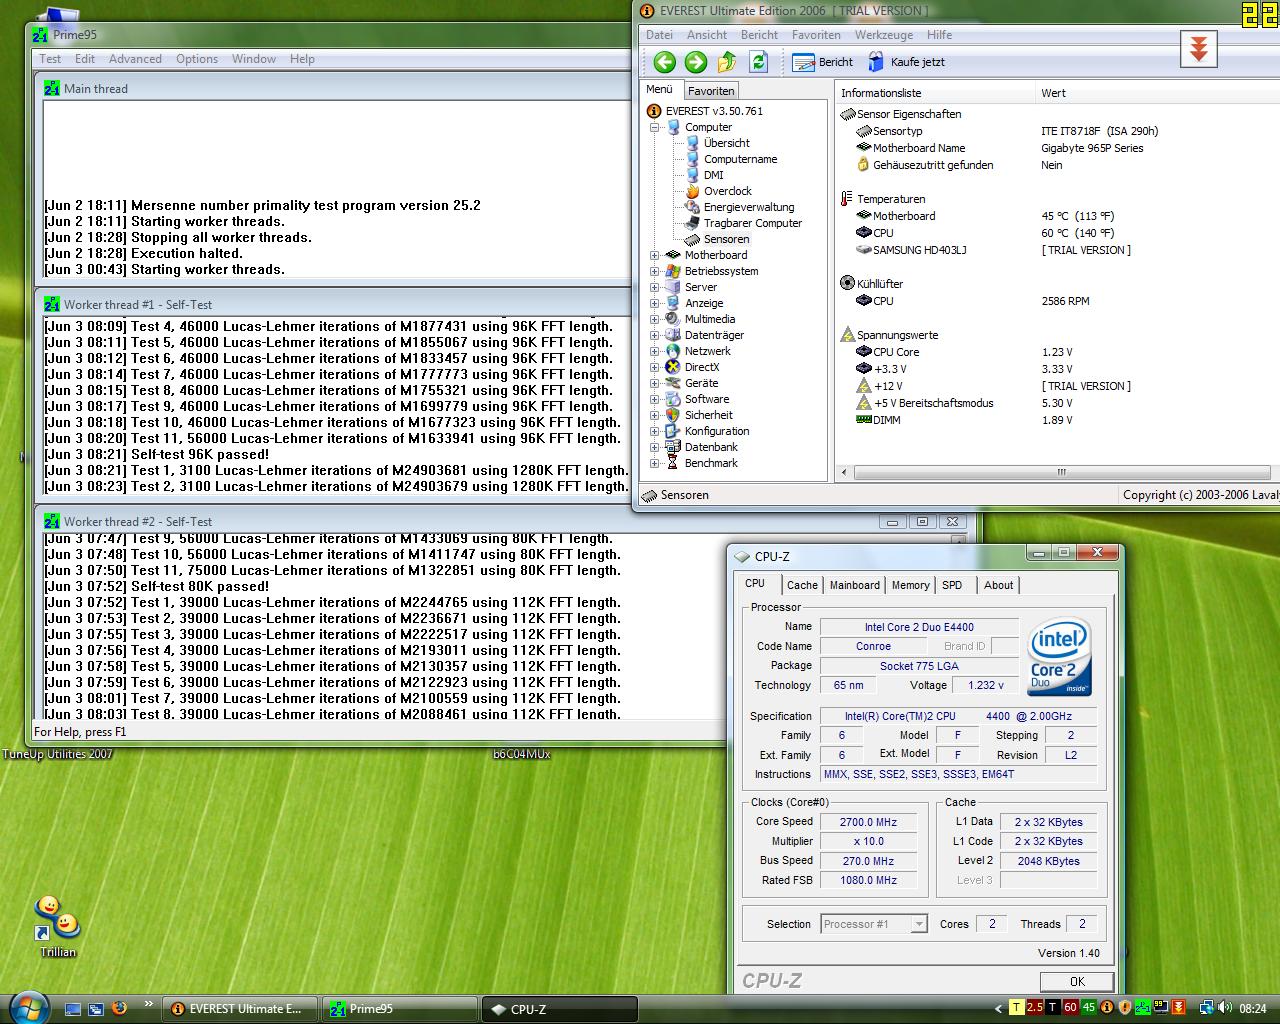Screen dimensions: 1280x1024
Task: Click the Datenbank icon in EVEREST tree
Action: click(673, 447)
